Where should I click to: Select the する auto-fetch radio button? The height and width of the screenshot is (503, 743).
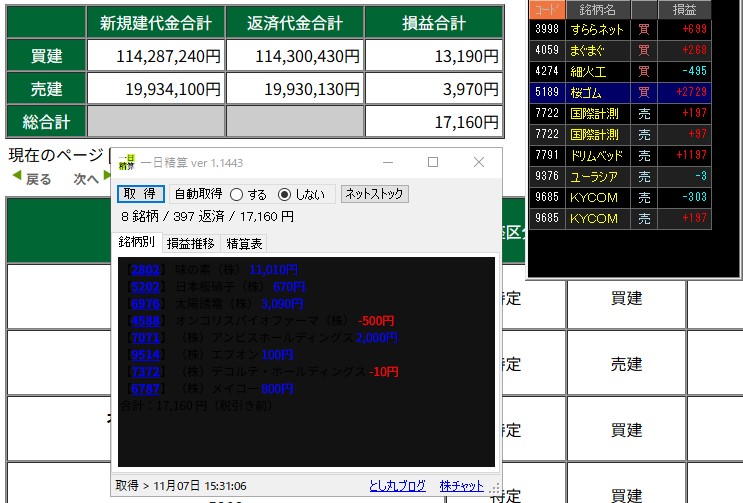pos(237,194)
